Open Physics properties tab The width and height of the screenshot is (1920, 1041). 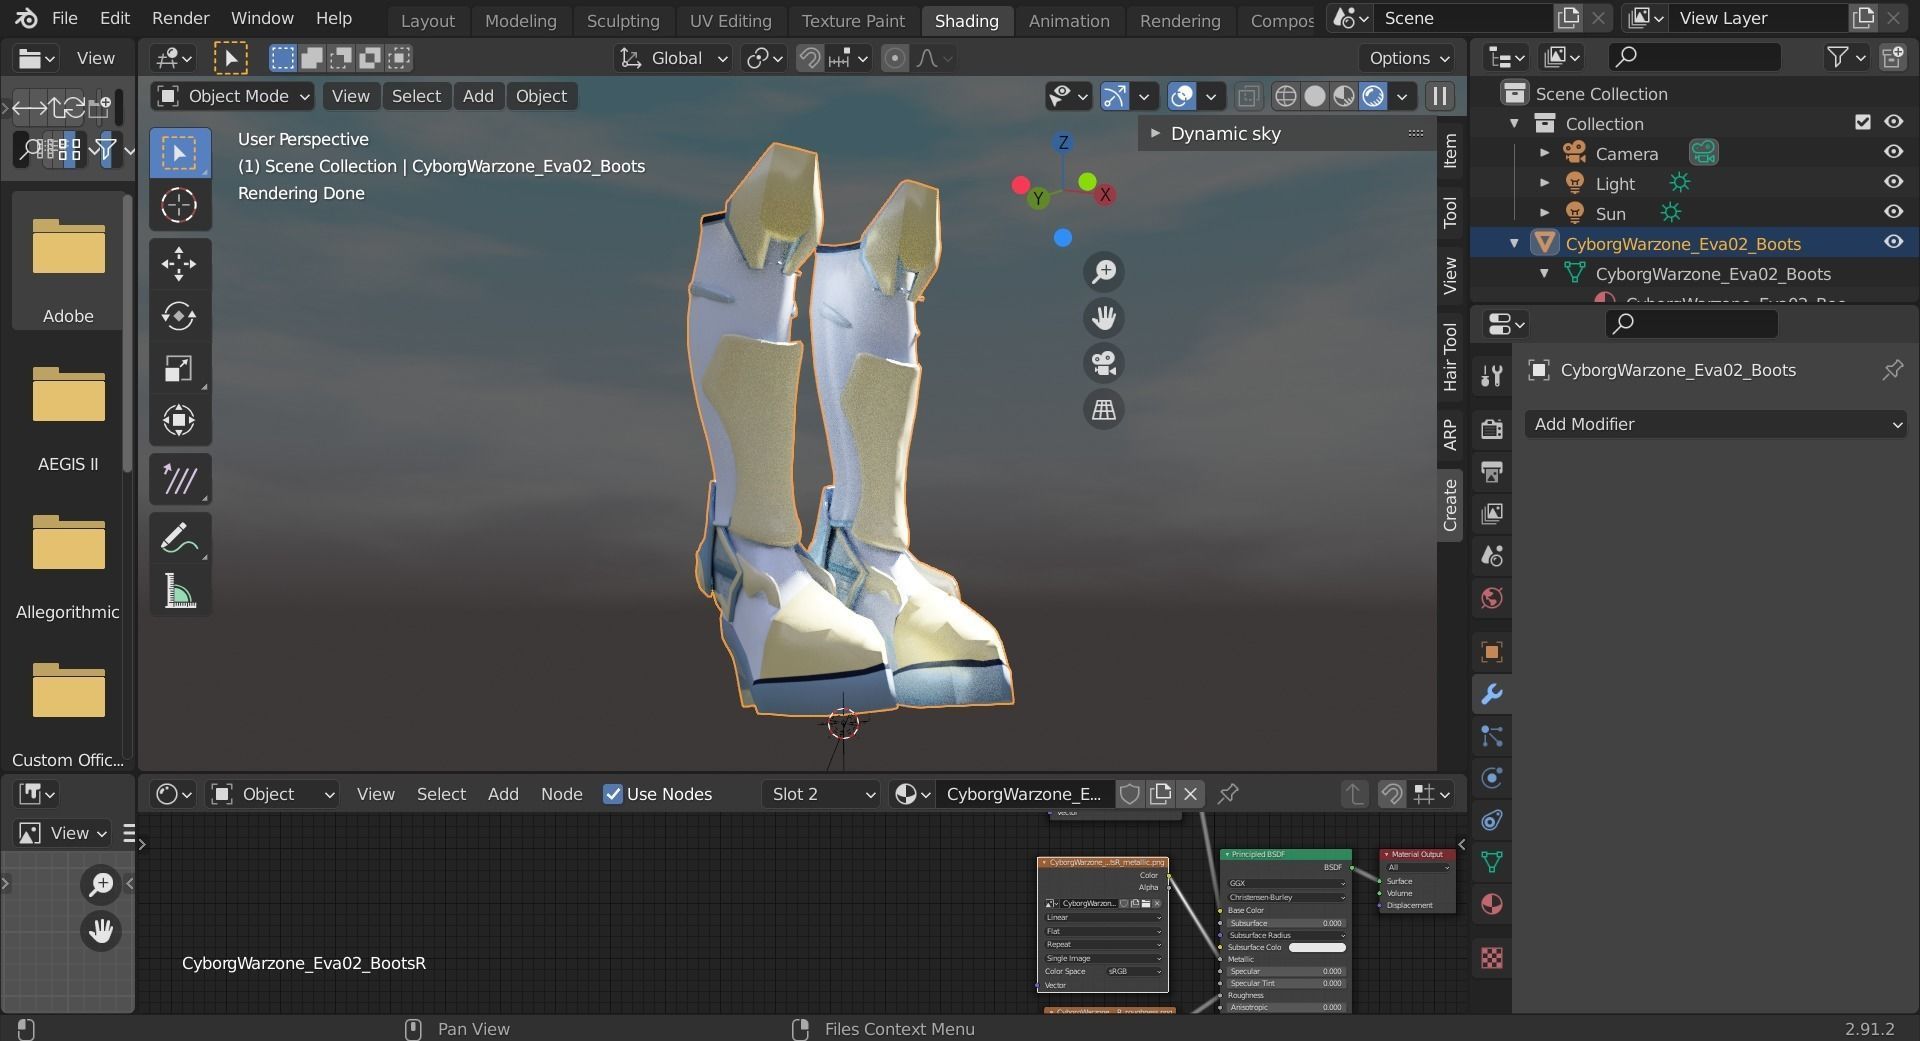(x=1492, y=778)
